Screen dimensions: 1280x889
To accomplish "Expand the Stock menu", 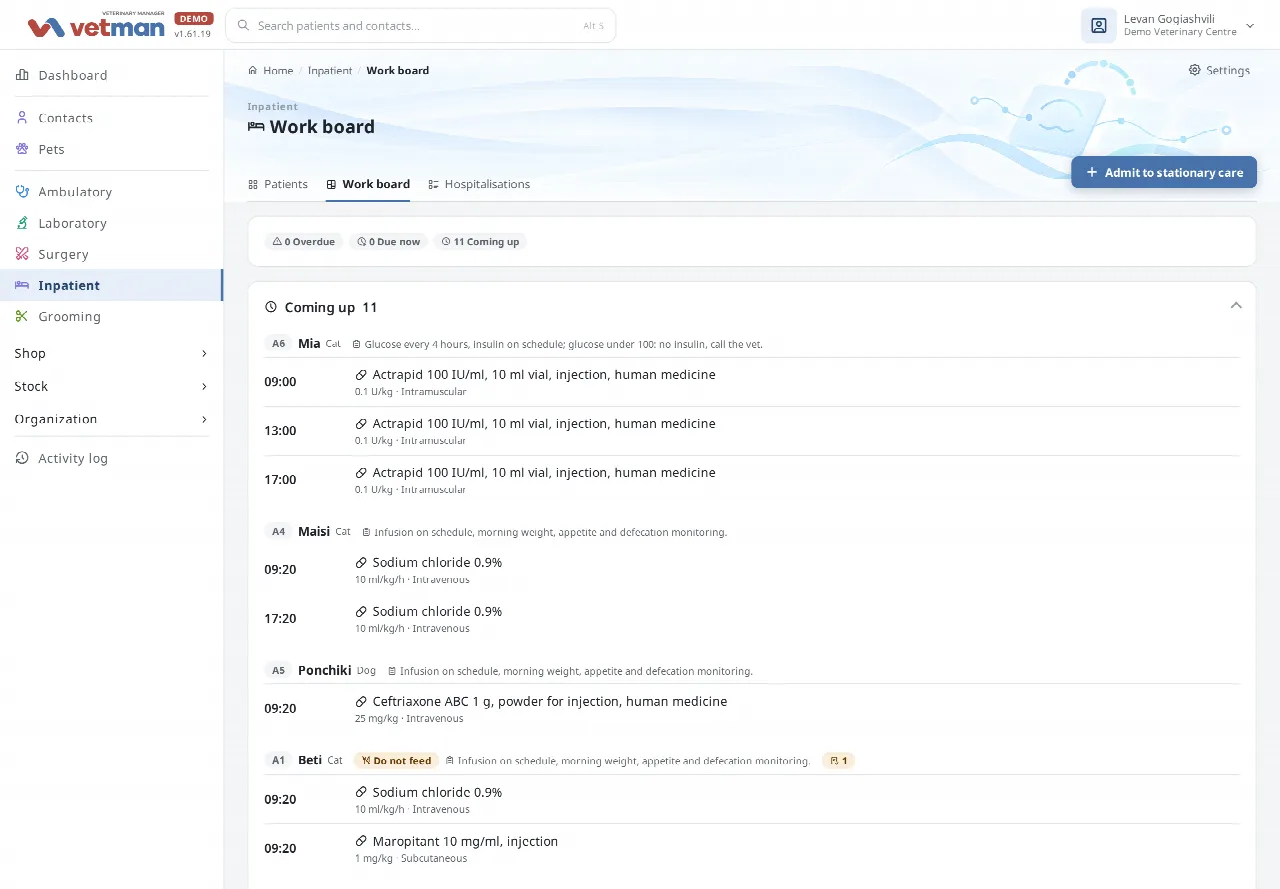I will click(111, 386).
